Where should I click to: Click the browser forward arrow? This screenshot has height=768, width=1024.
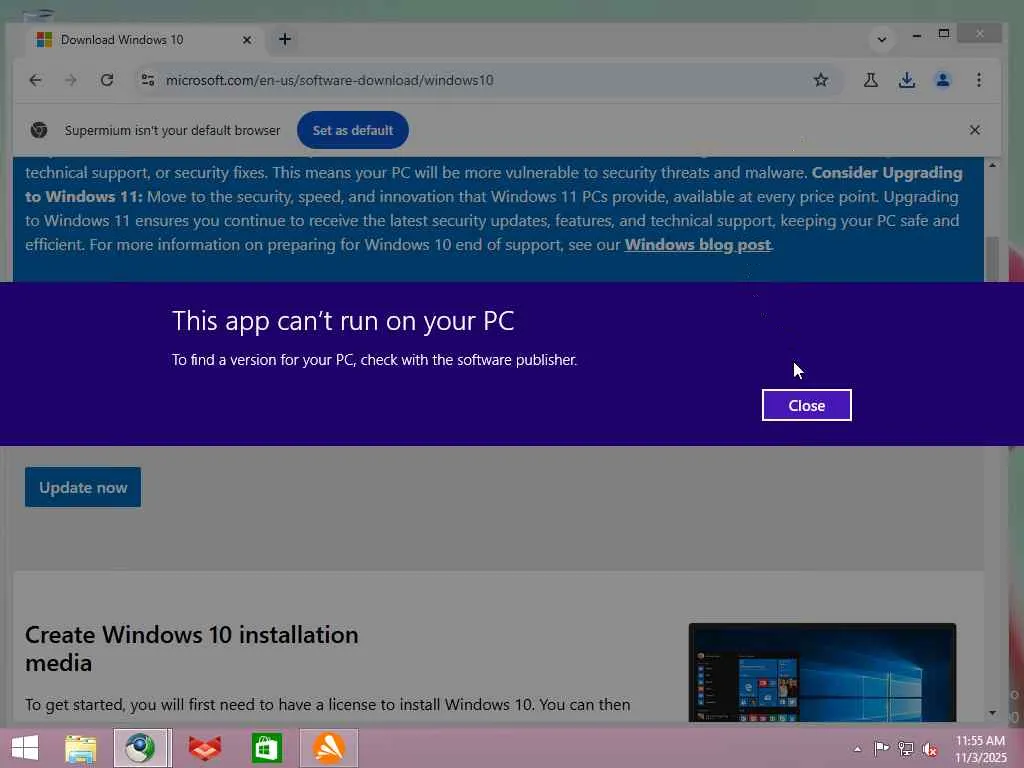tap(71, 80)
